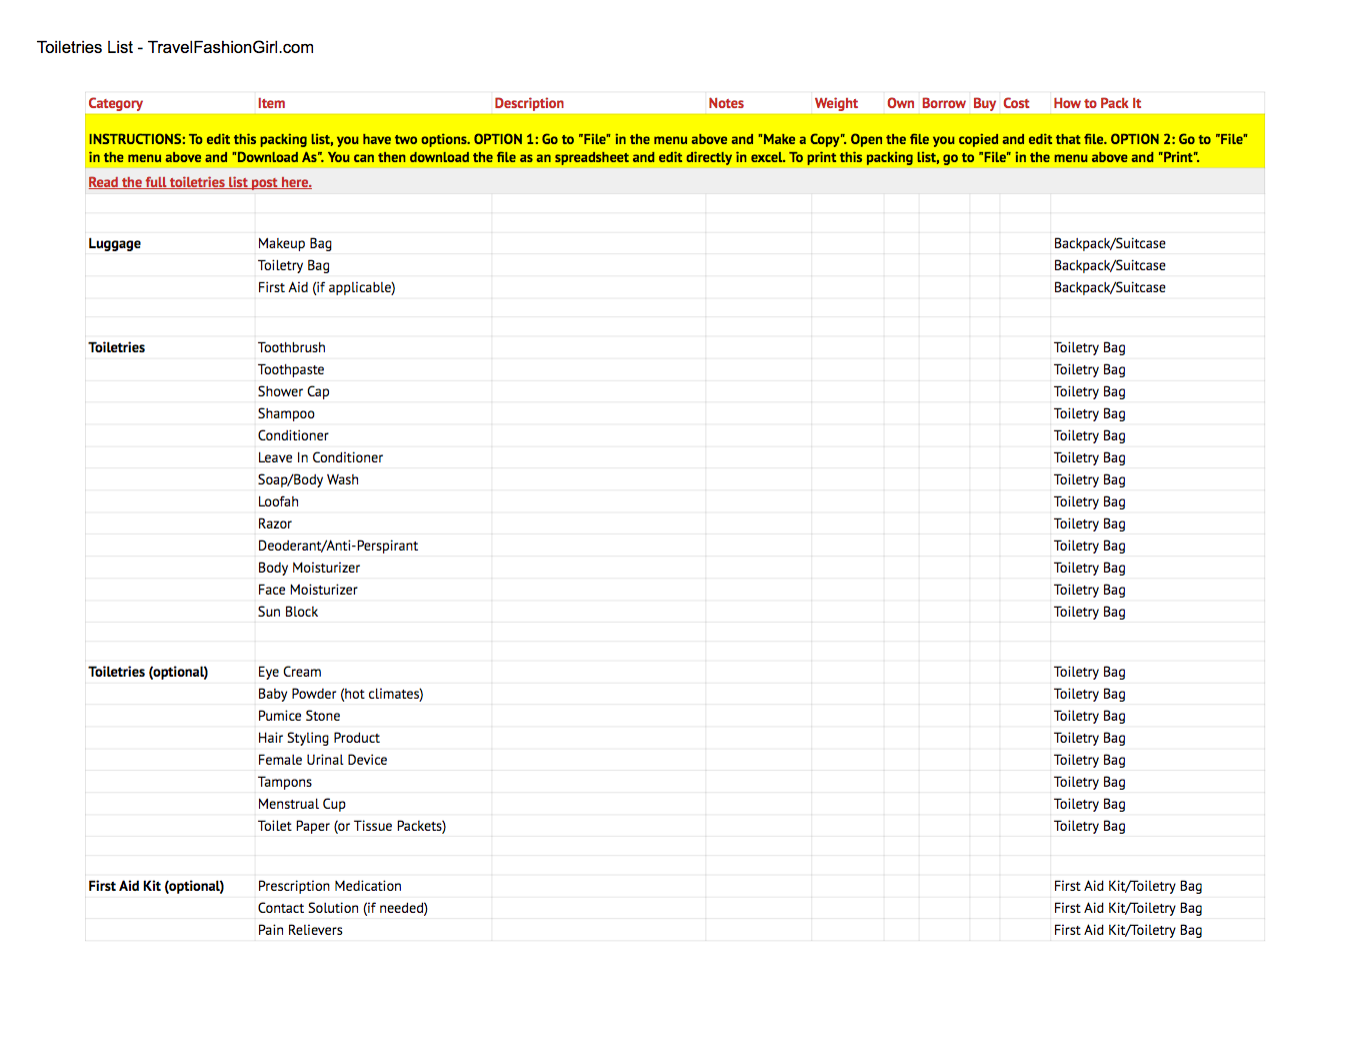The image size is (1350, 1044).
Task: Click the Toothbrush item cell
Action: (292, 347)
